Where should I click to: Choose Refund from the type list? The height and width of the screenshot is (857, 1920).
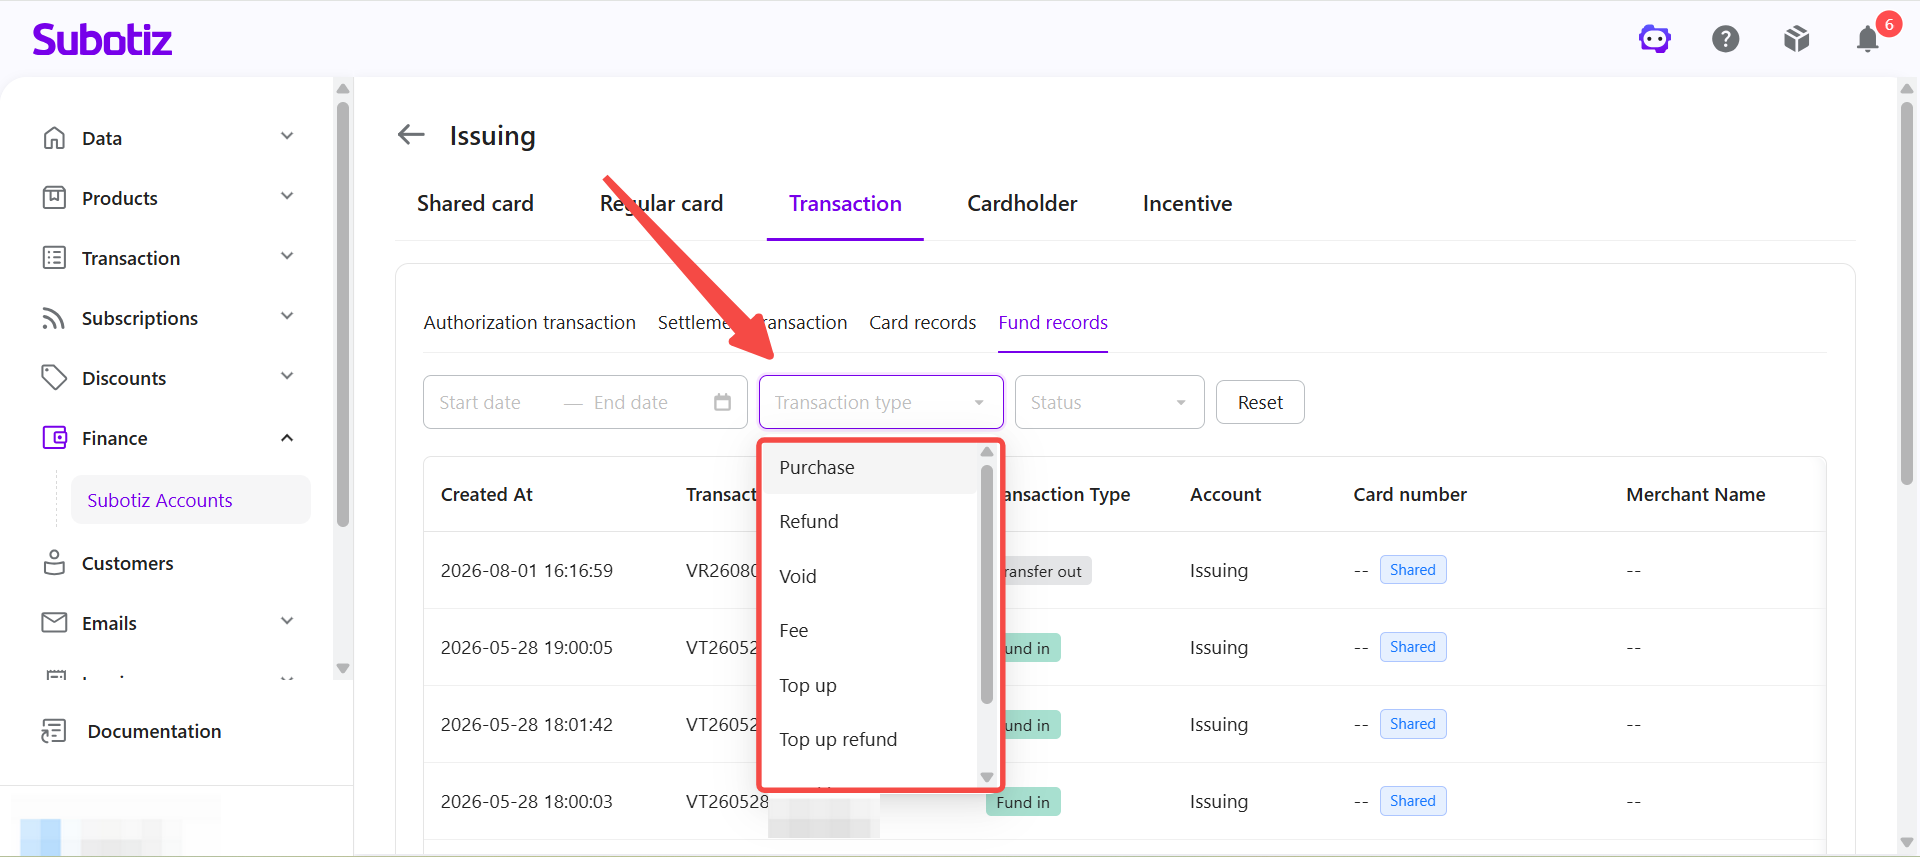coord(869,521)
